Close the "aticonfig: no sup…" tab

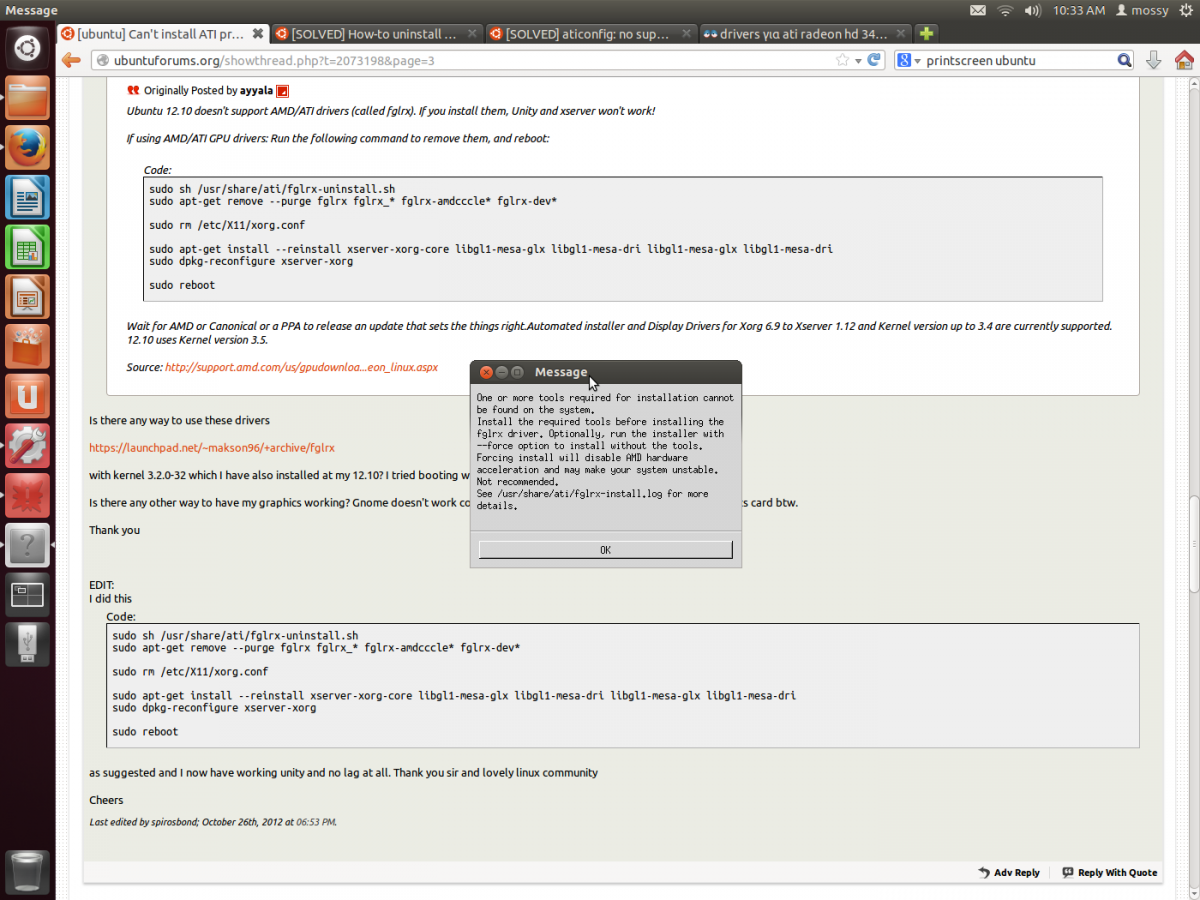coord(684,34)
